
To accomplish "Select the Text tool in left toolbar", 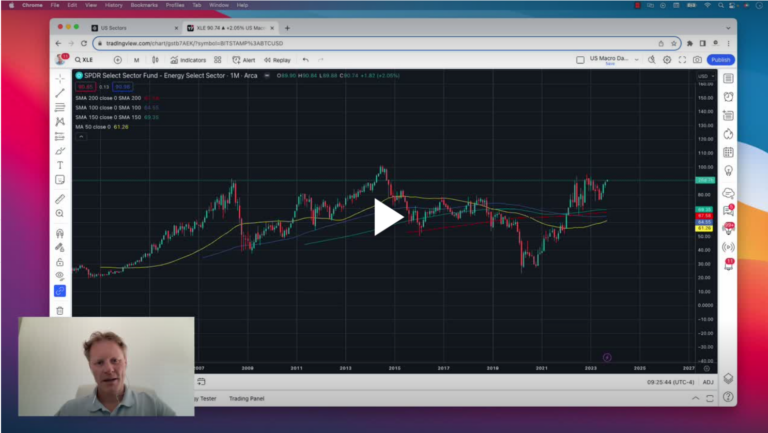I will coord(60,164).
